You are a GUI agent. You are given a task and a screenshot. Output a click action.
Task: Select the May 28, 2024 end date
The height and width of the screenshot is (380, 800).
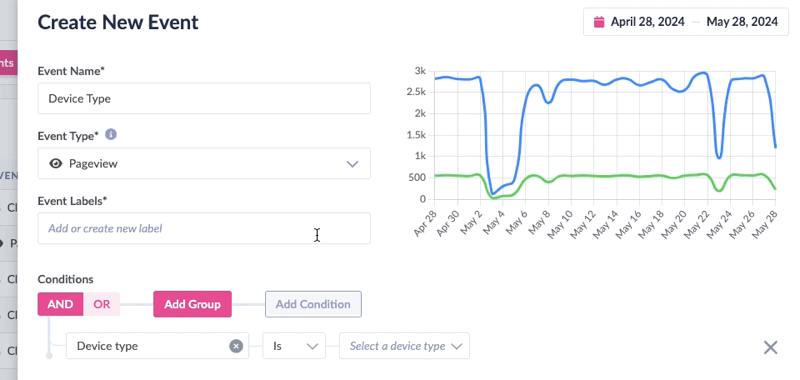tap(742, 21)
